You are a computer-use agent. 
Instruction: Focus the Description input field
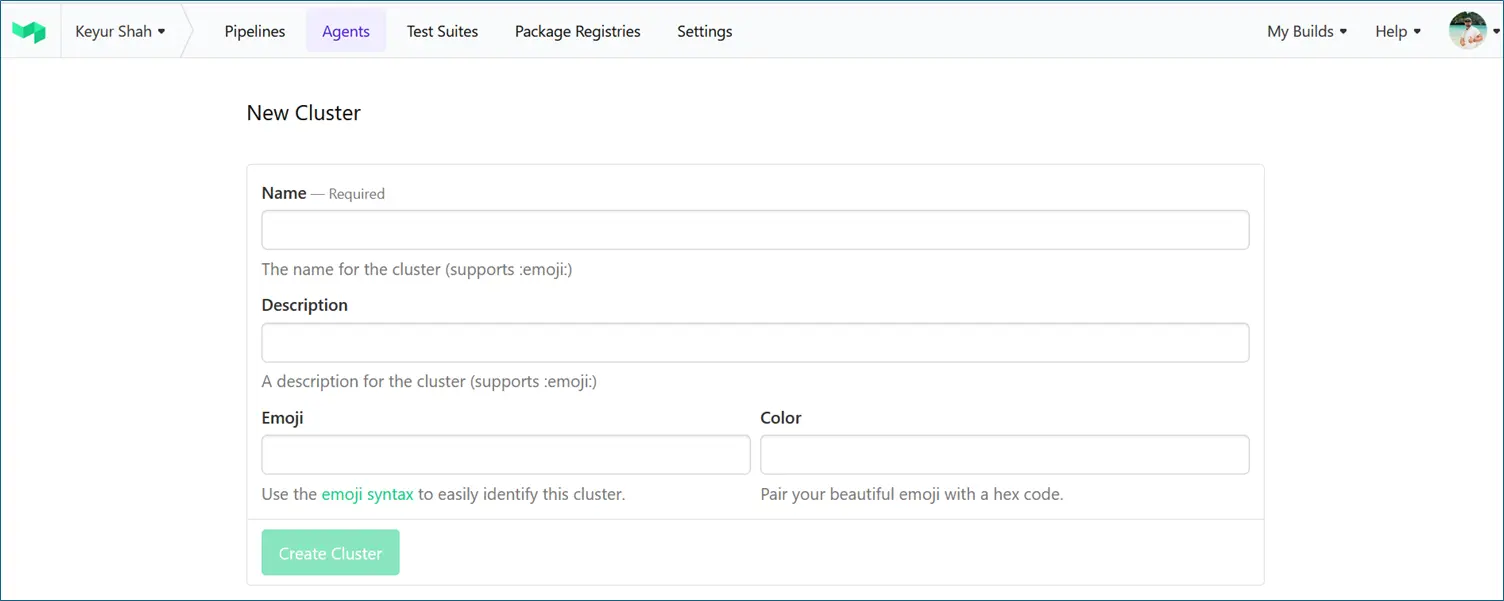coord(755,342)
